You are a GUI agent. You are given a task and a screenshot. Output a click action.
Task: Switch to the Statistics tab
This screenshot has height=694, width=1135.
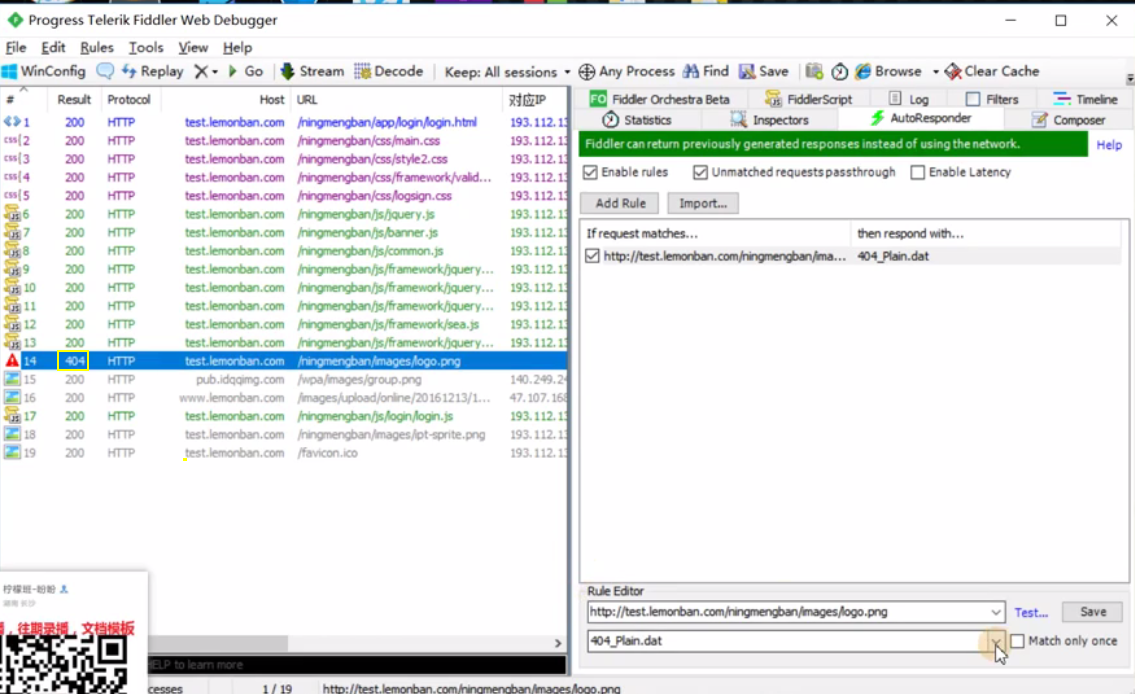(x=637, y=119)
